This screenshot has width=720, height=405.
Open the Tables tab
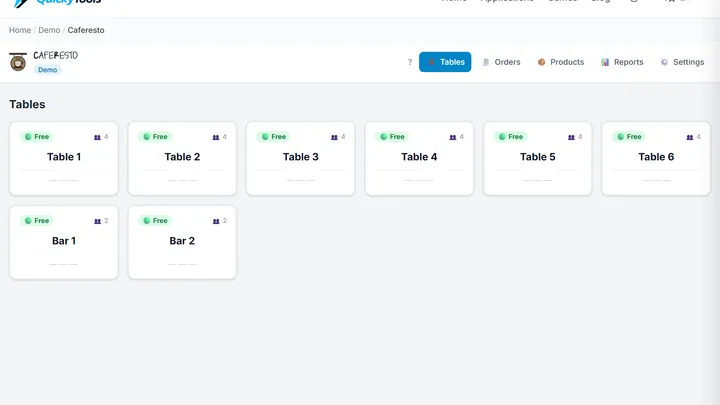(444, 62)
